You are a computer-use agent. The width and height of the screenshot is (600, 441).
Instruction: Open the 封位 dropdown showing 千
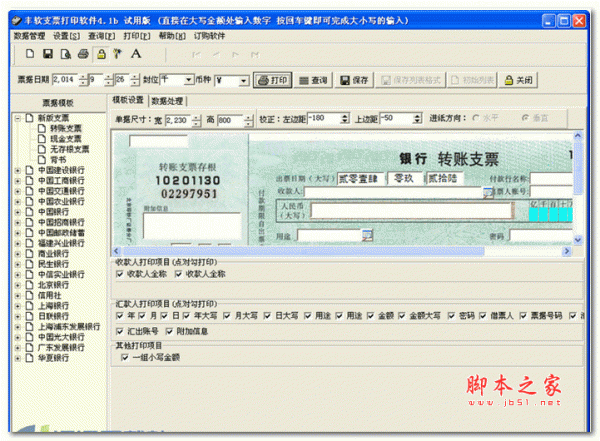[189, 80]
